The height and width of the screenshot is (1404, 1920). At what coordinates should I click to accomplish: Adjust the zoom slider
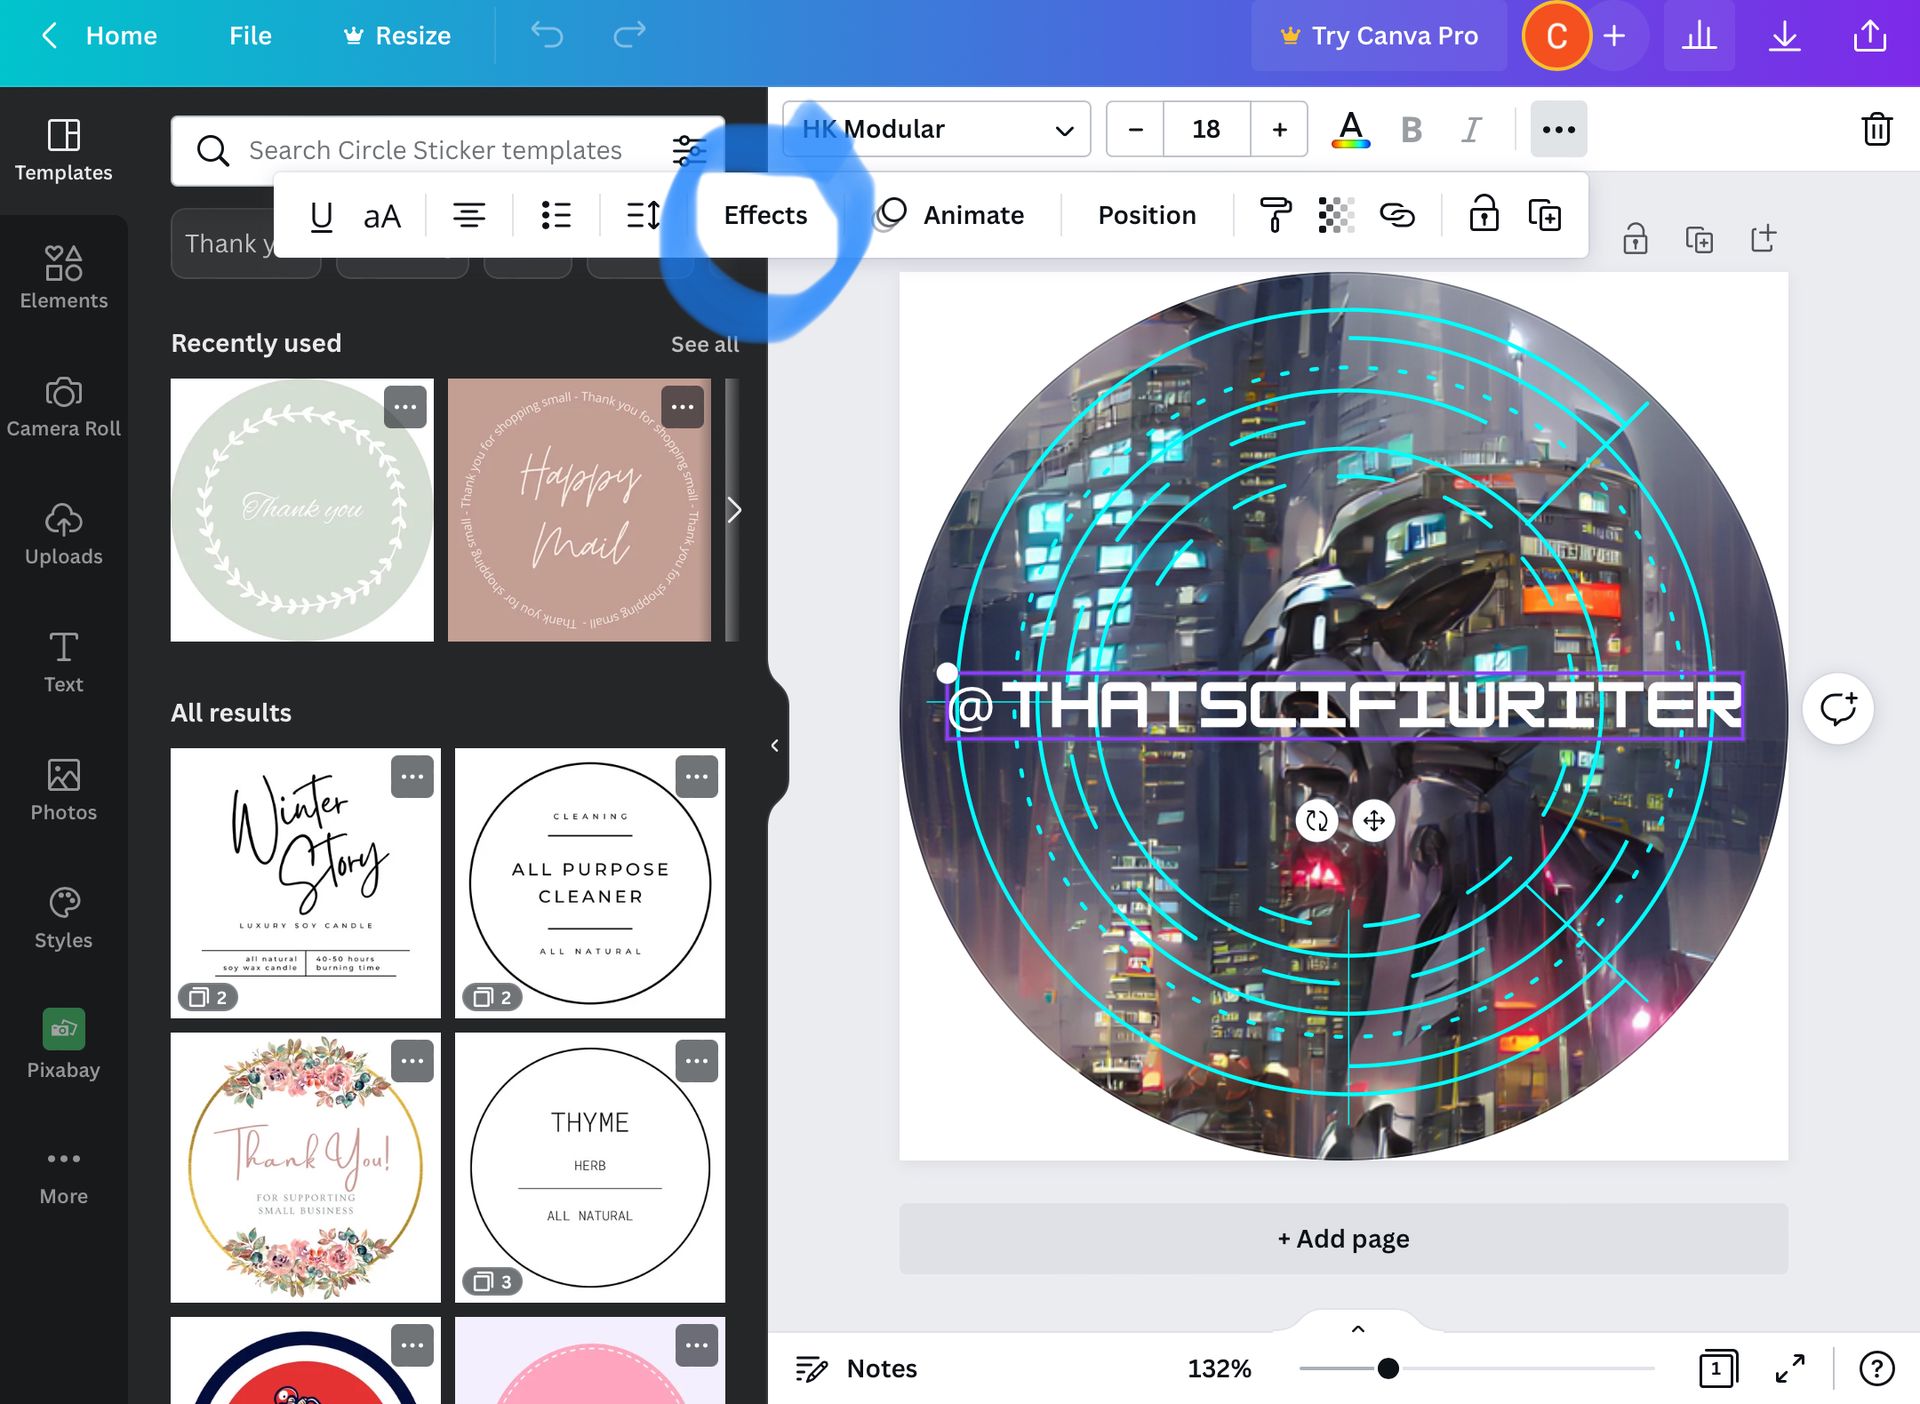(1387, 1368)
